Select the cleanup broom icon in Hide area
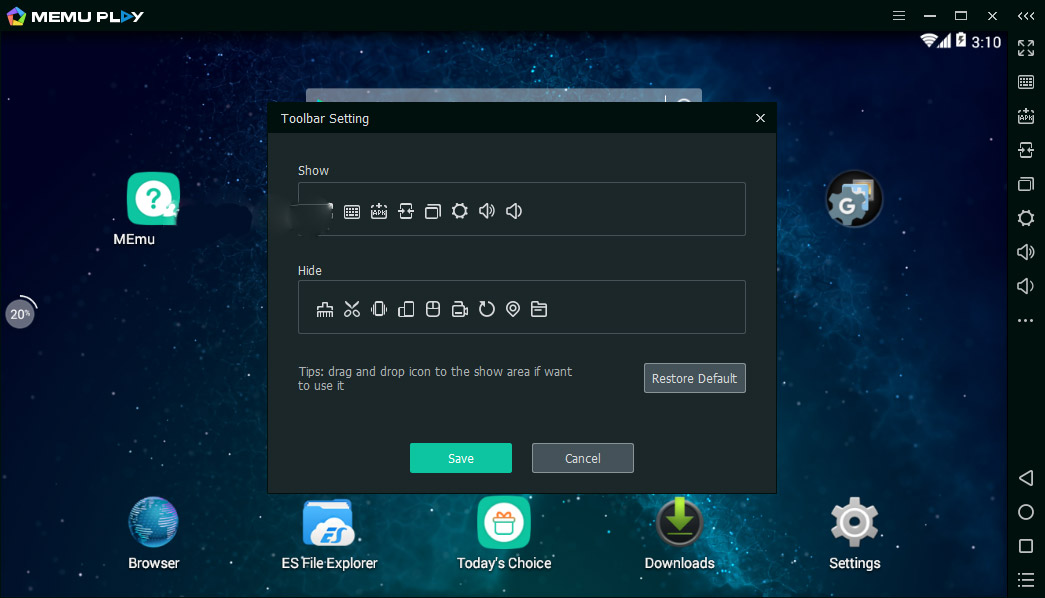This screenshot has width=1045, height=598. point(325,309)
